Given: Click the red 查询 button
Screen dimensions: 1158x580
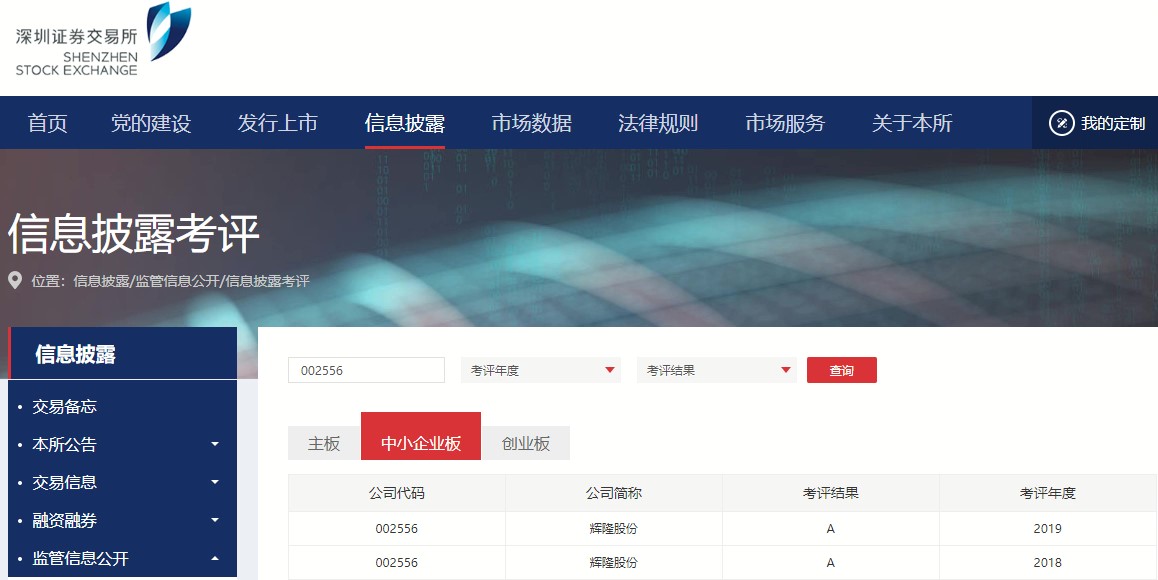Looking at the screenshot, I should coord(842,370).
